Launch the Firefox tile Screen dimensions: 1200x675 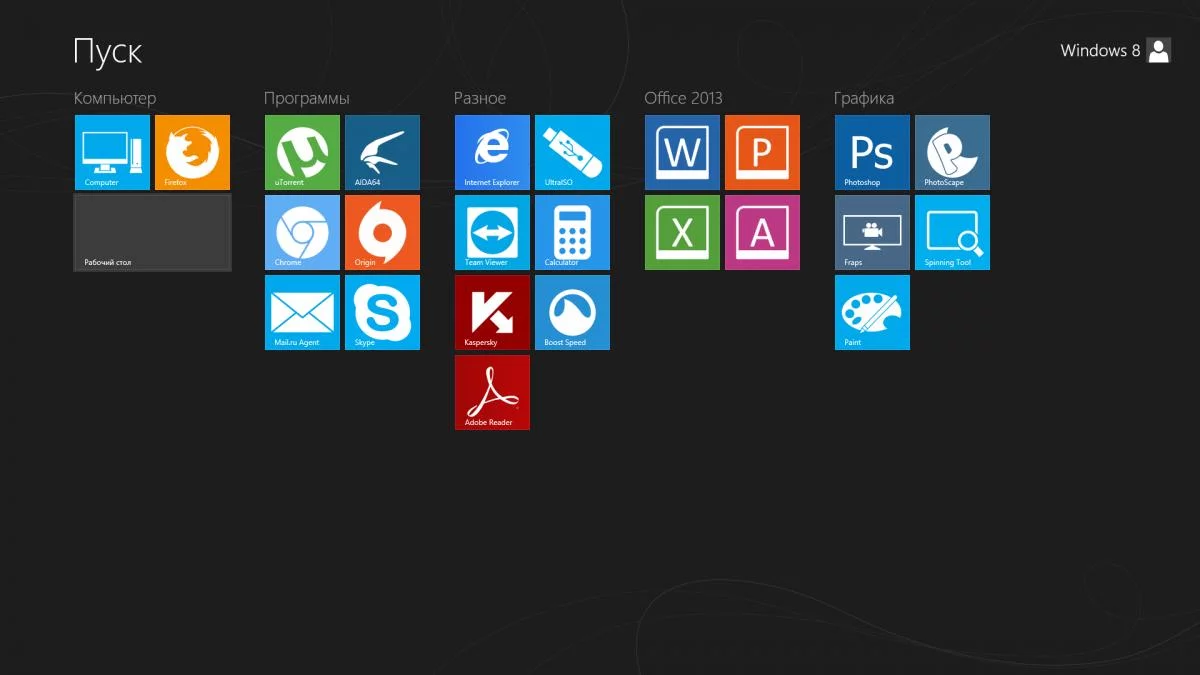coord(192,152)
